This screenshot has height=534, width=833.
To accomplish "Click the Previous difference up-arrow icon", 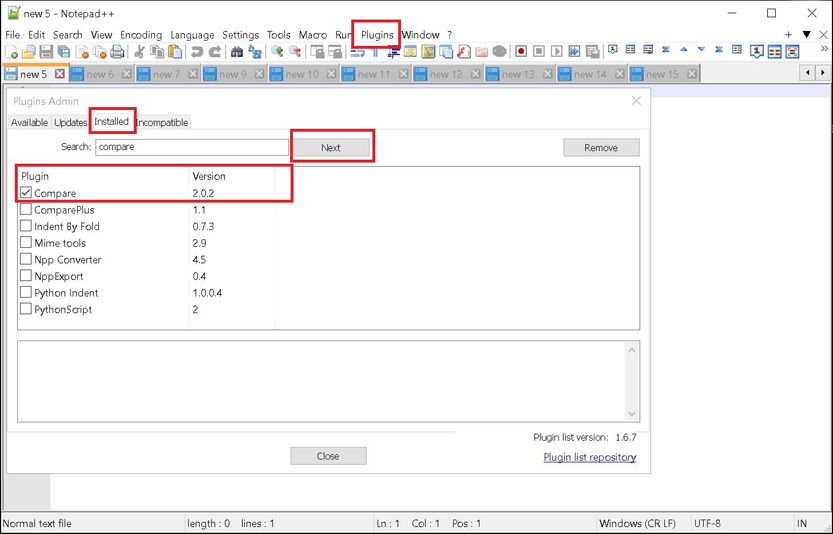I will click(x=684, y=49).
